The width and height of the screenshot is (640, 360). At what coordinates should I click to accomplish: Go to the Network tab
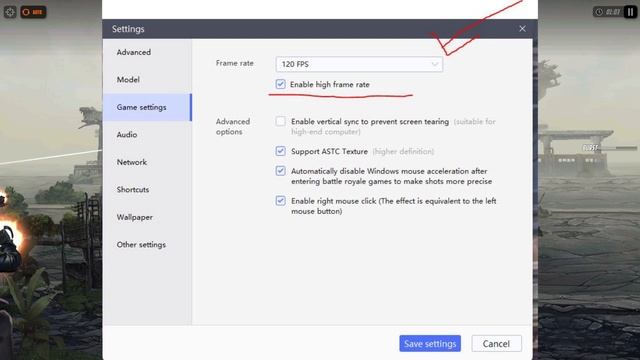(147, 162)
